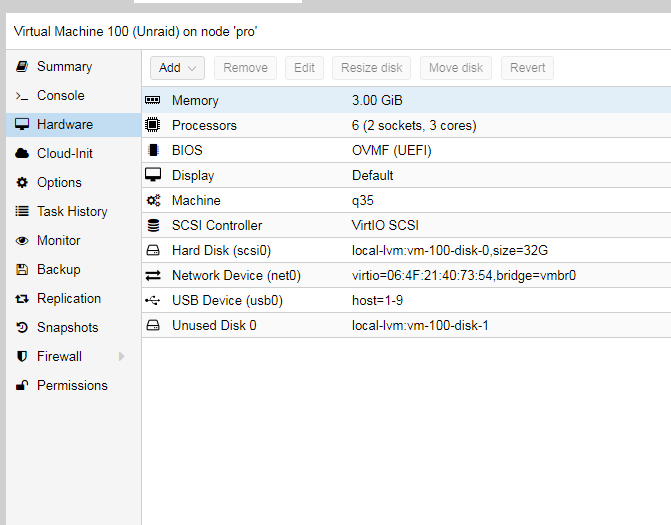Click the Options gear icon
This screenshot has height=525, width=671.
coord(22,183)
